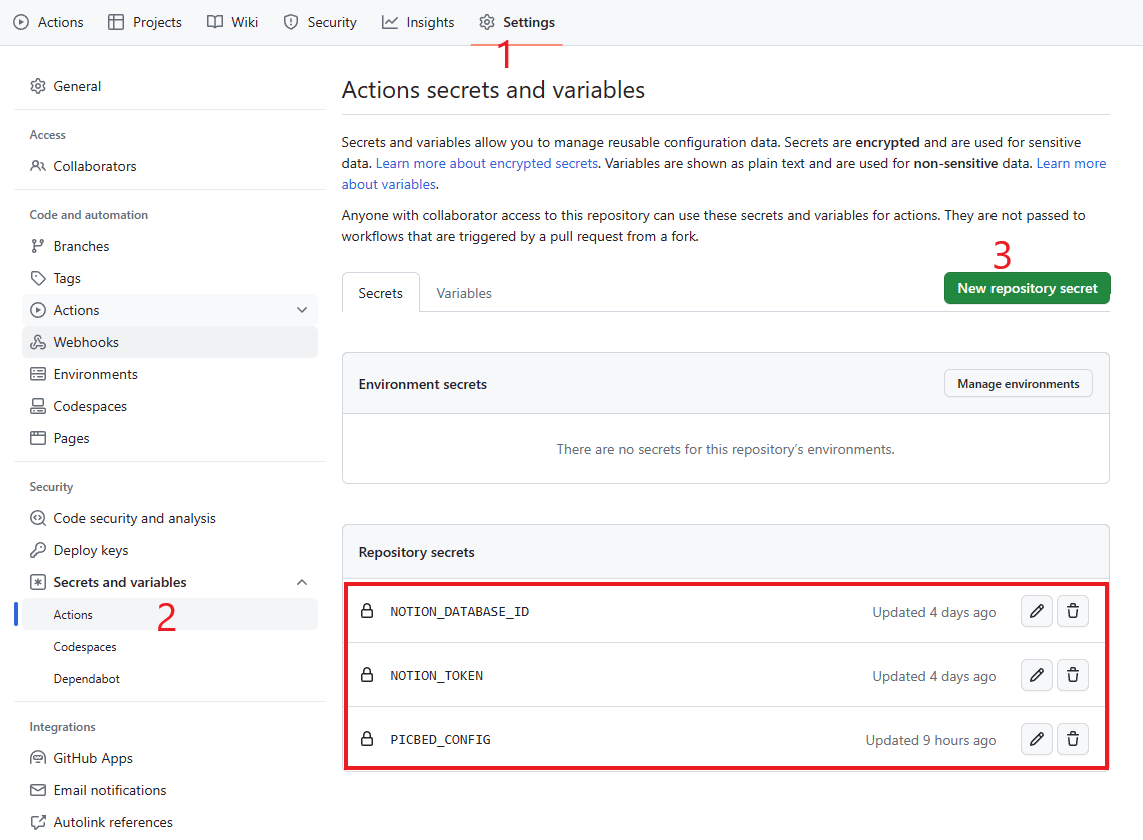Collapse Secrets and variables chevron
This screenshot has height=840, width=1143.
302,582
